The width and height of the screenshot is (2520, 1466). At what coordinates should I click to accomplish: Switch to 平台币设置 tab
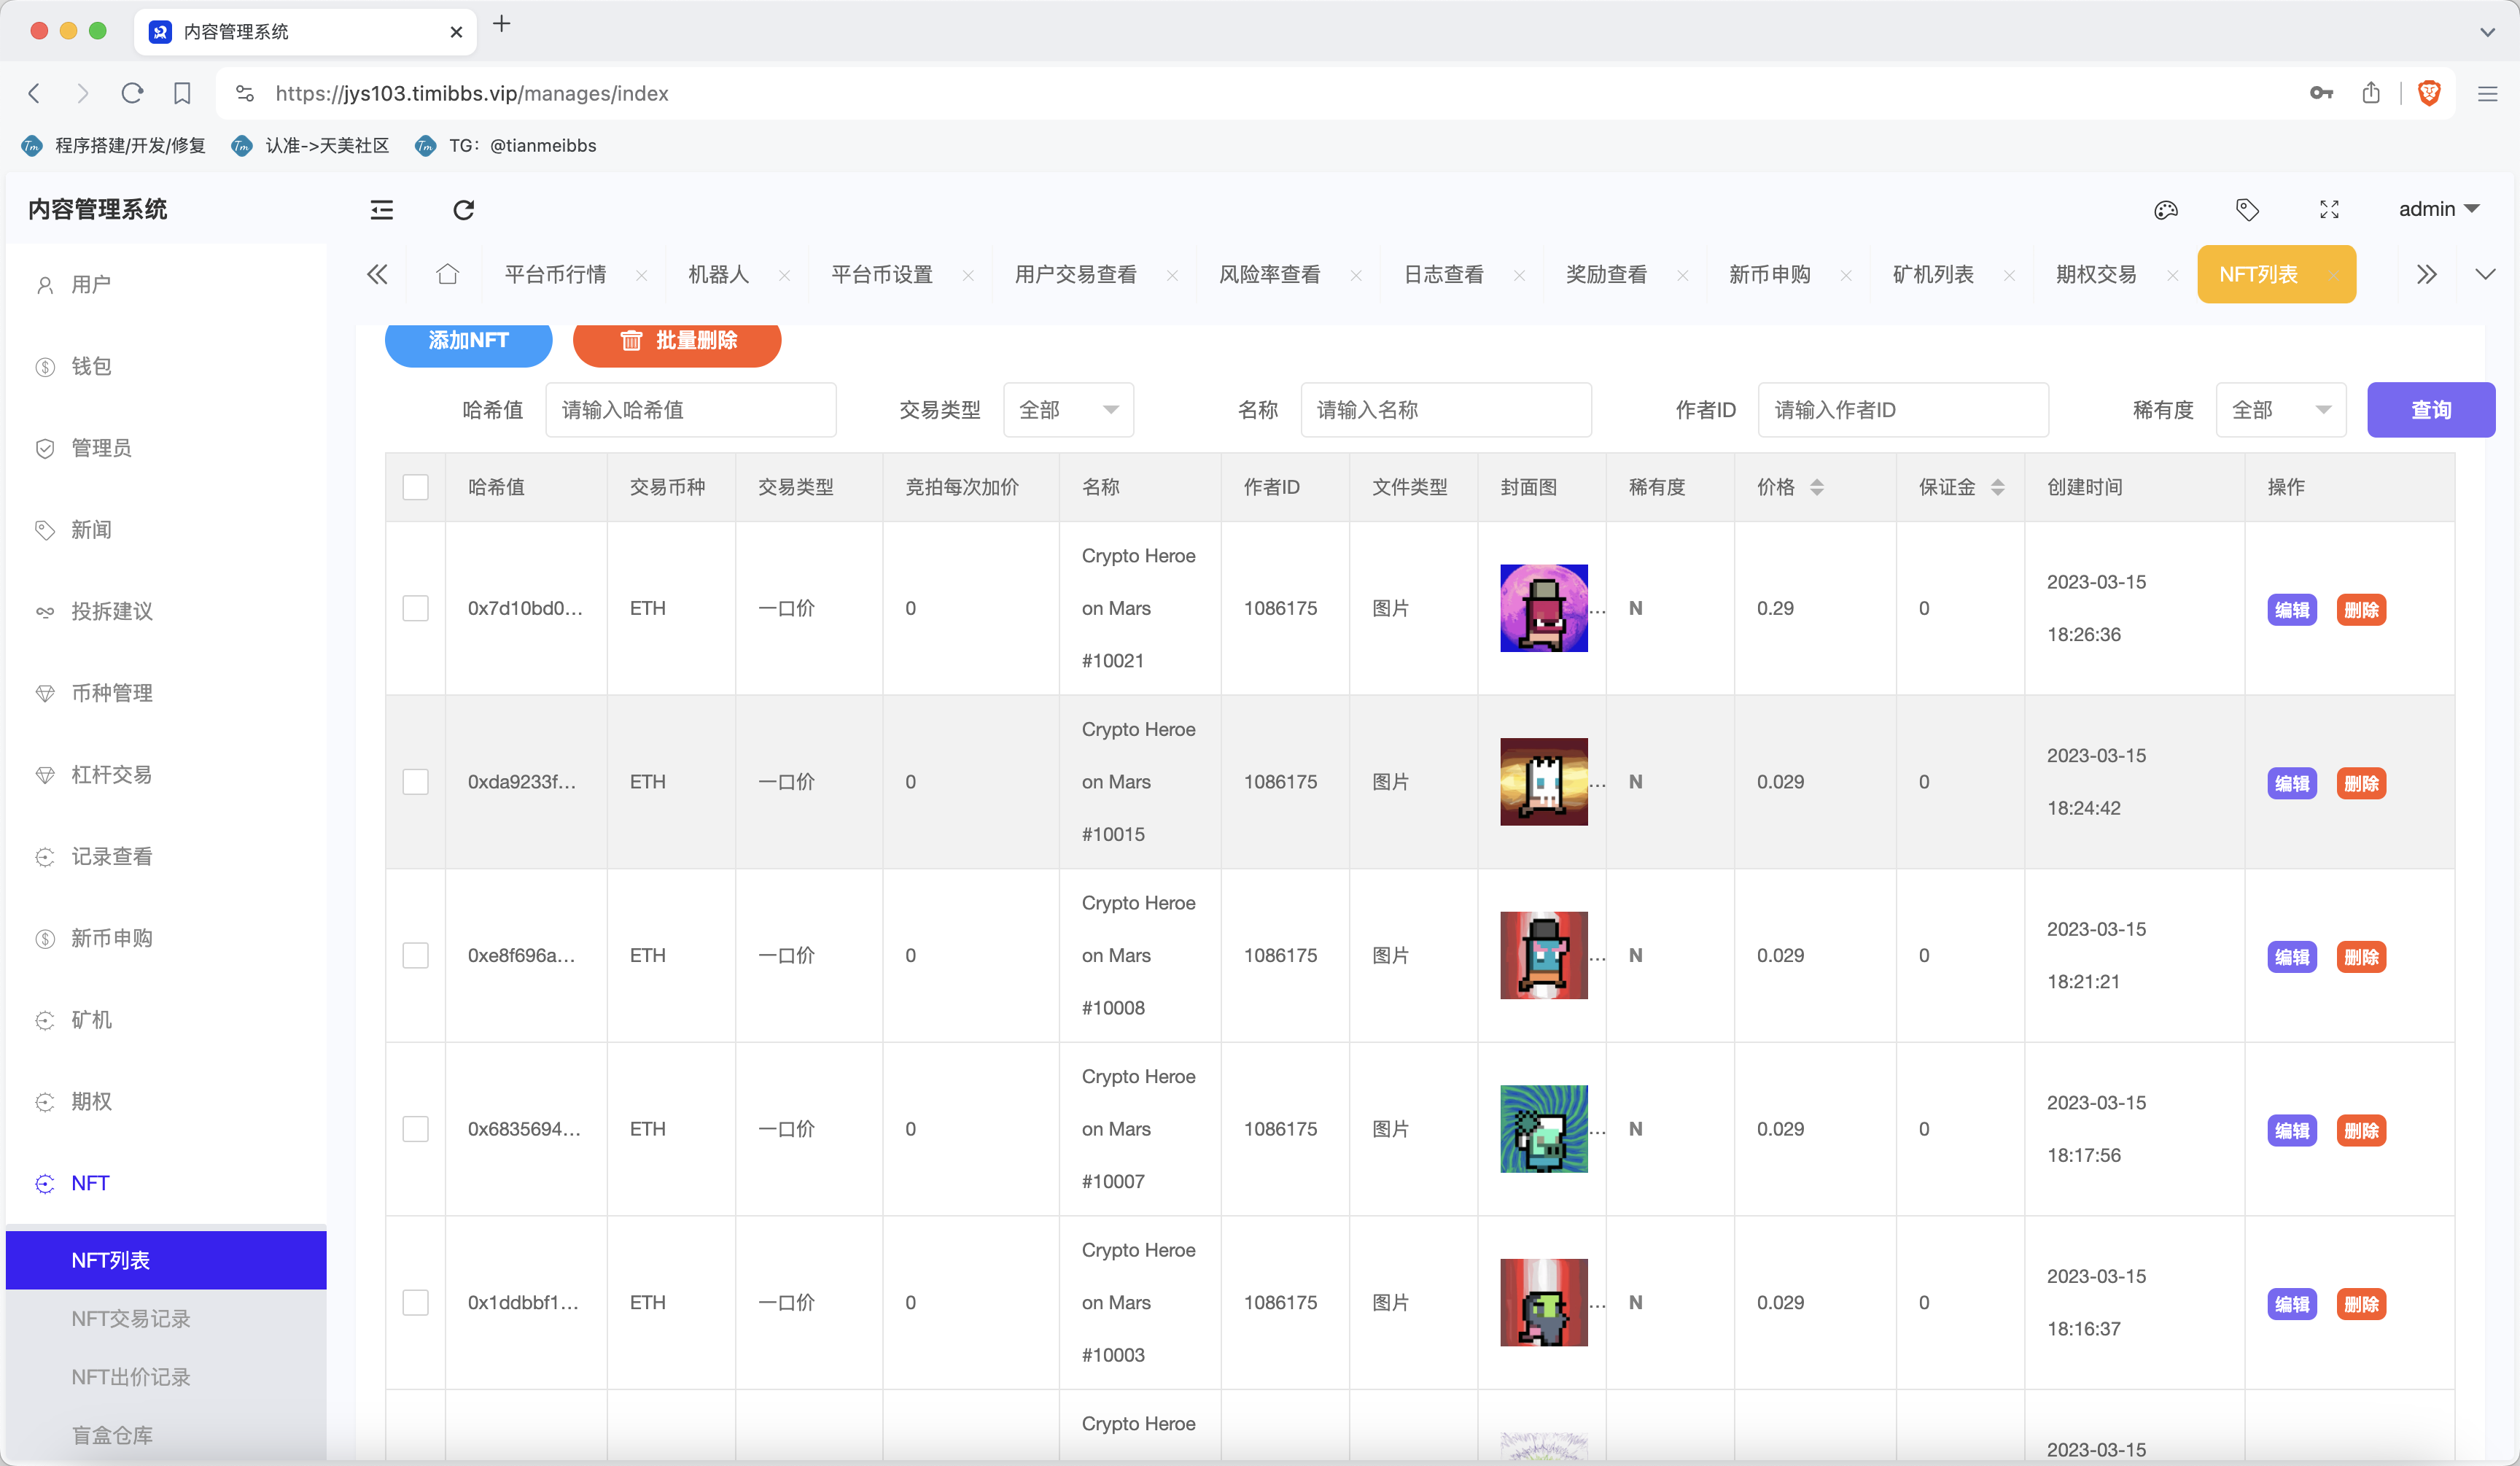pyautogui.click(x=881, y=275)
